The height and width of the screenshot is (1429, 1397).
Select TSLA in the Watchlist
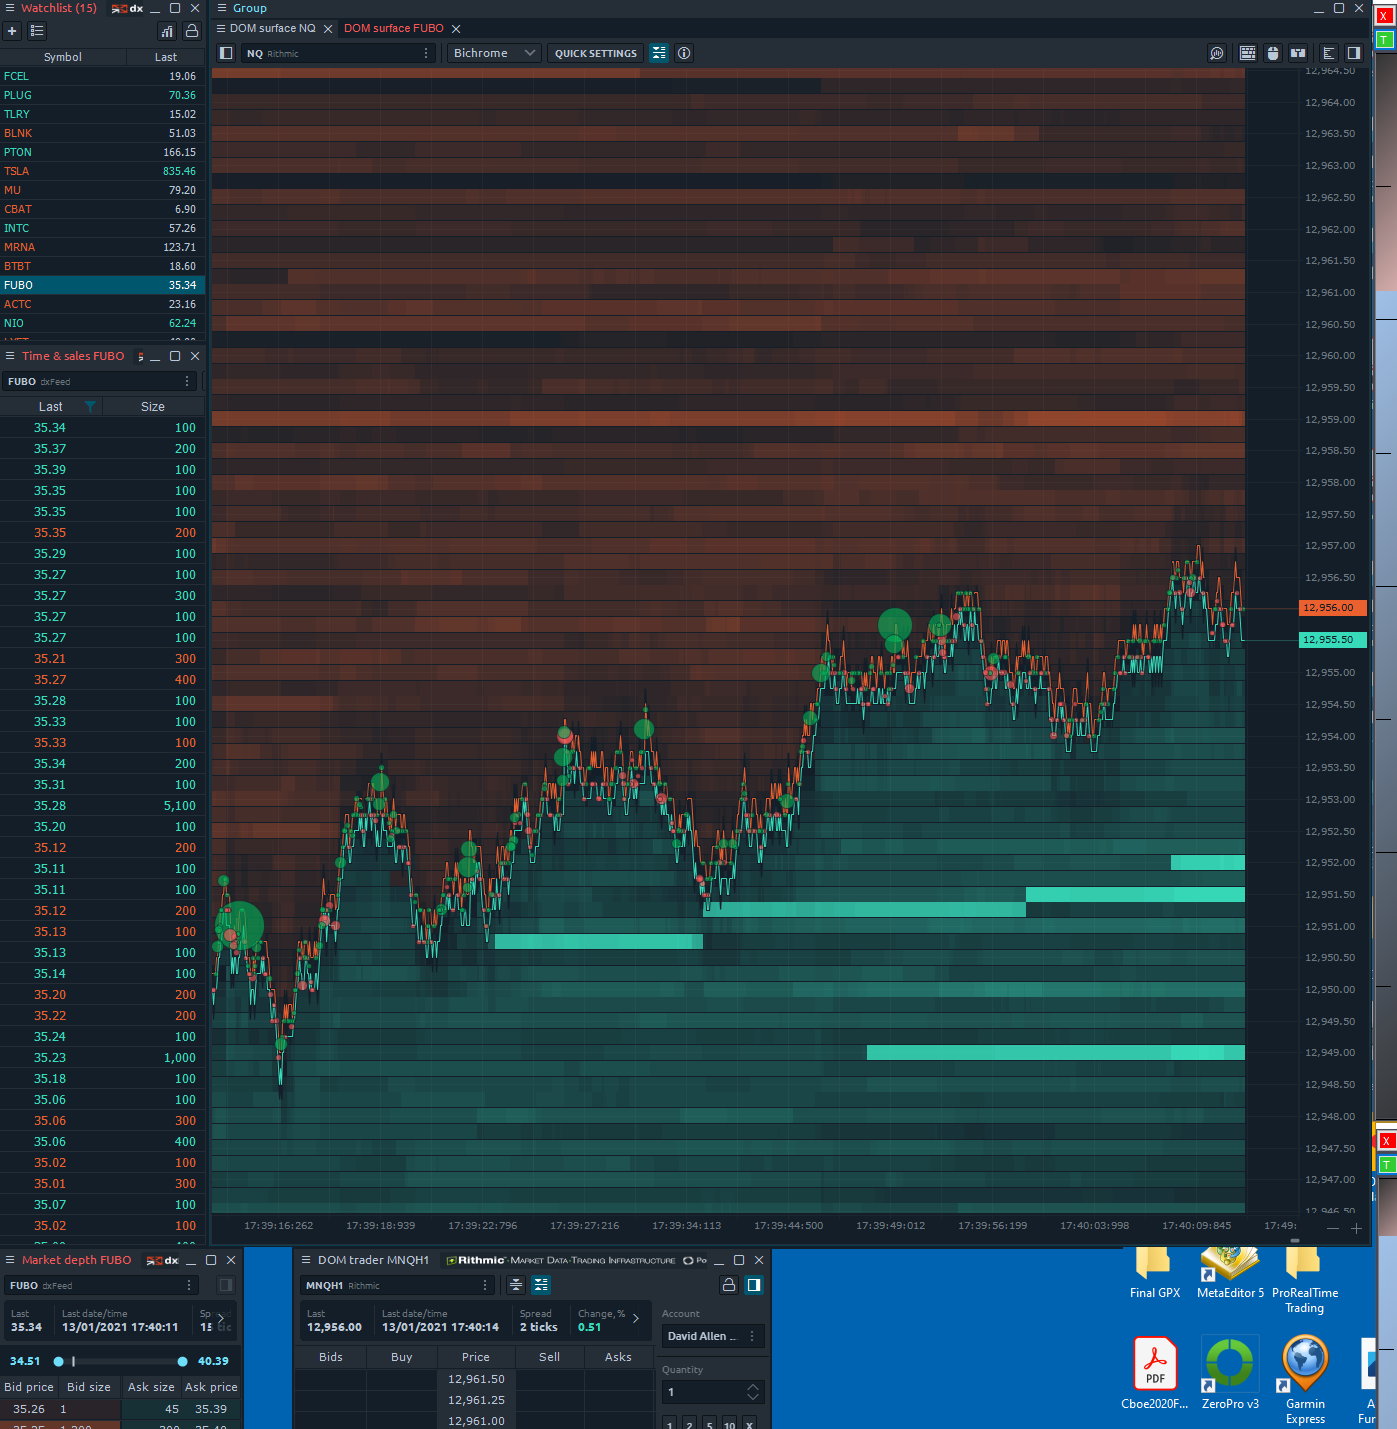[x=102, y=171]
